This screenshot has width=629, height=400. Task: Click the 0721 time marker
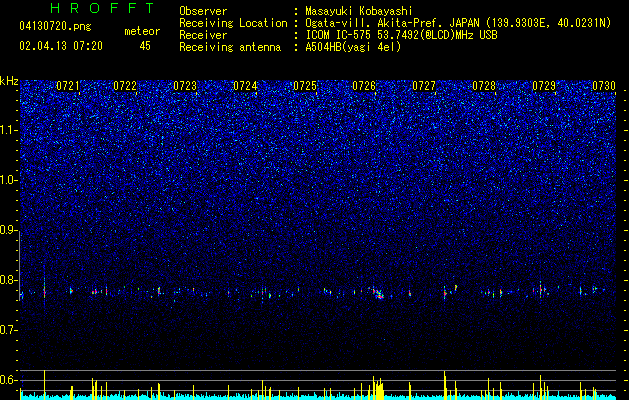pyautogui.click(x=68, y=86)
